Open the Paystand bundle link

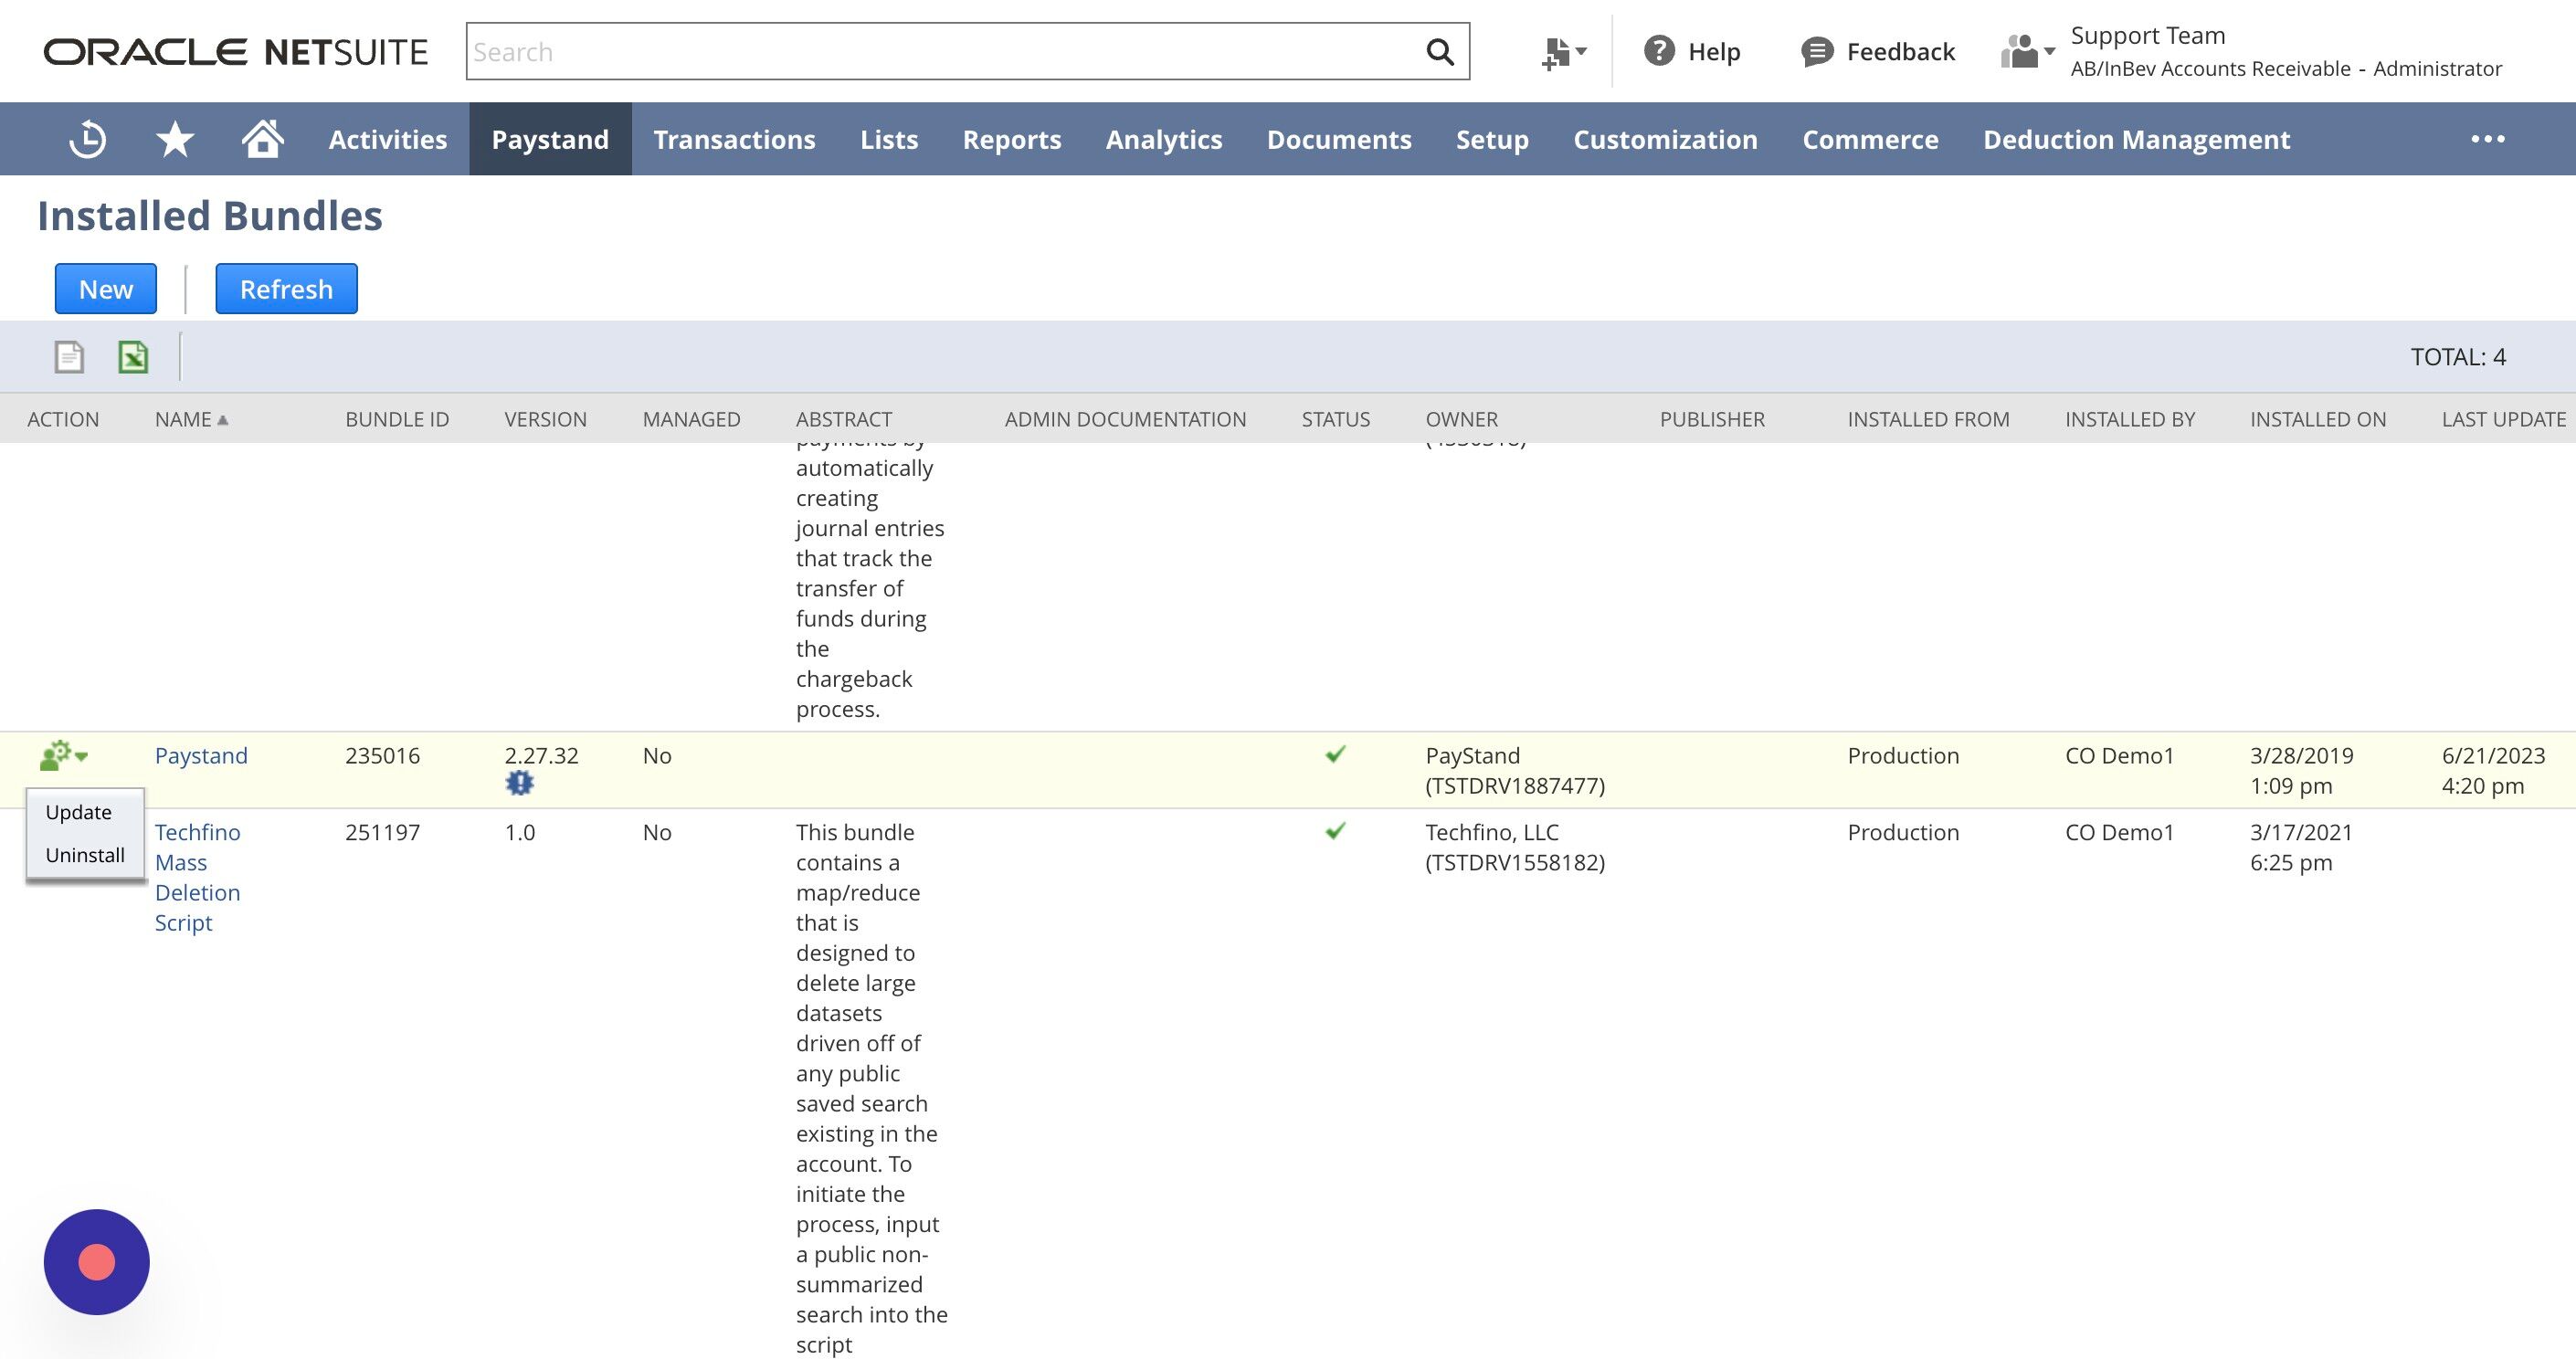(201, 756)
